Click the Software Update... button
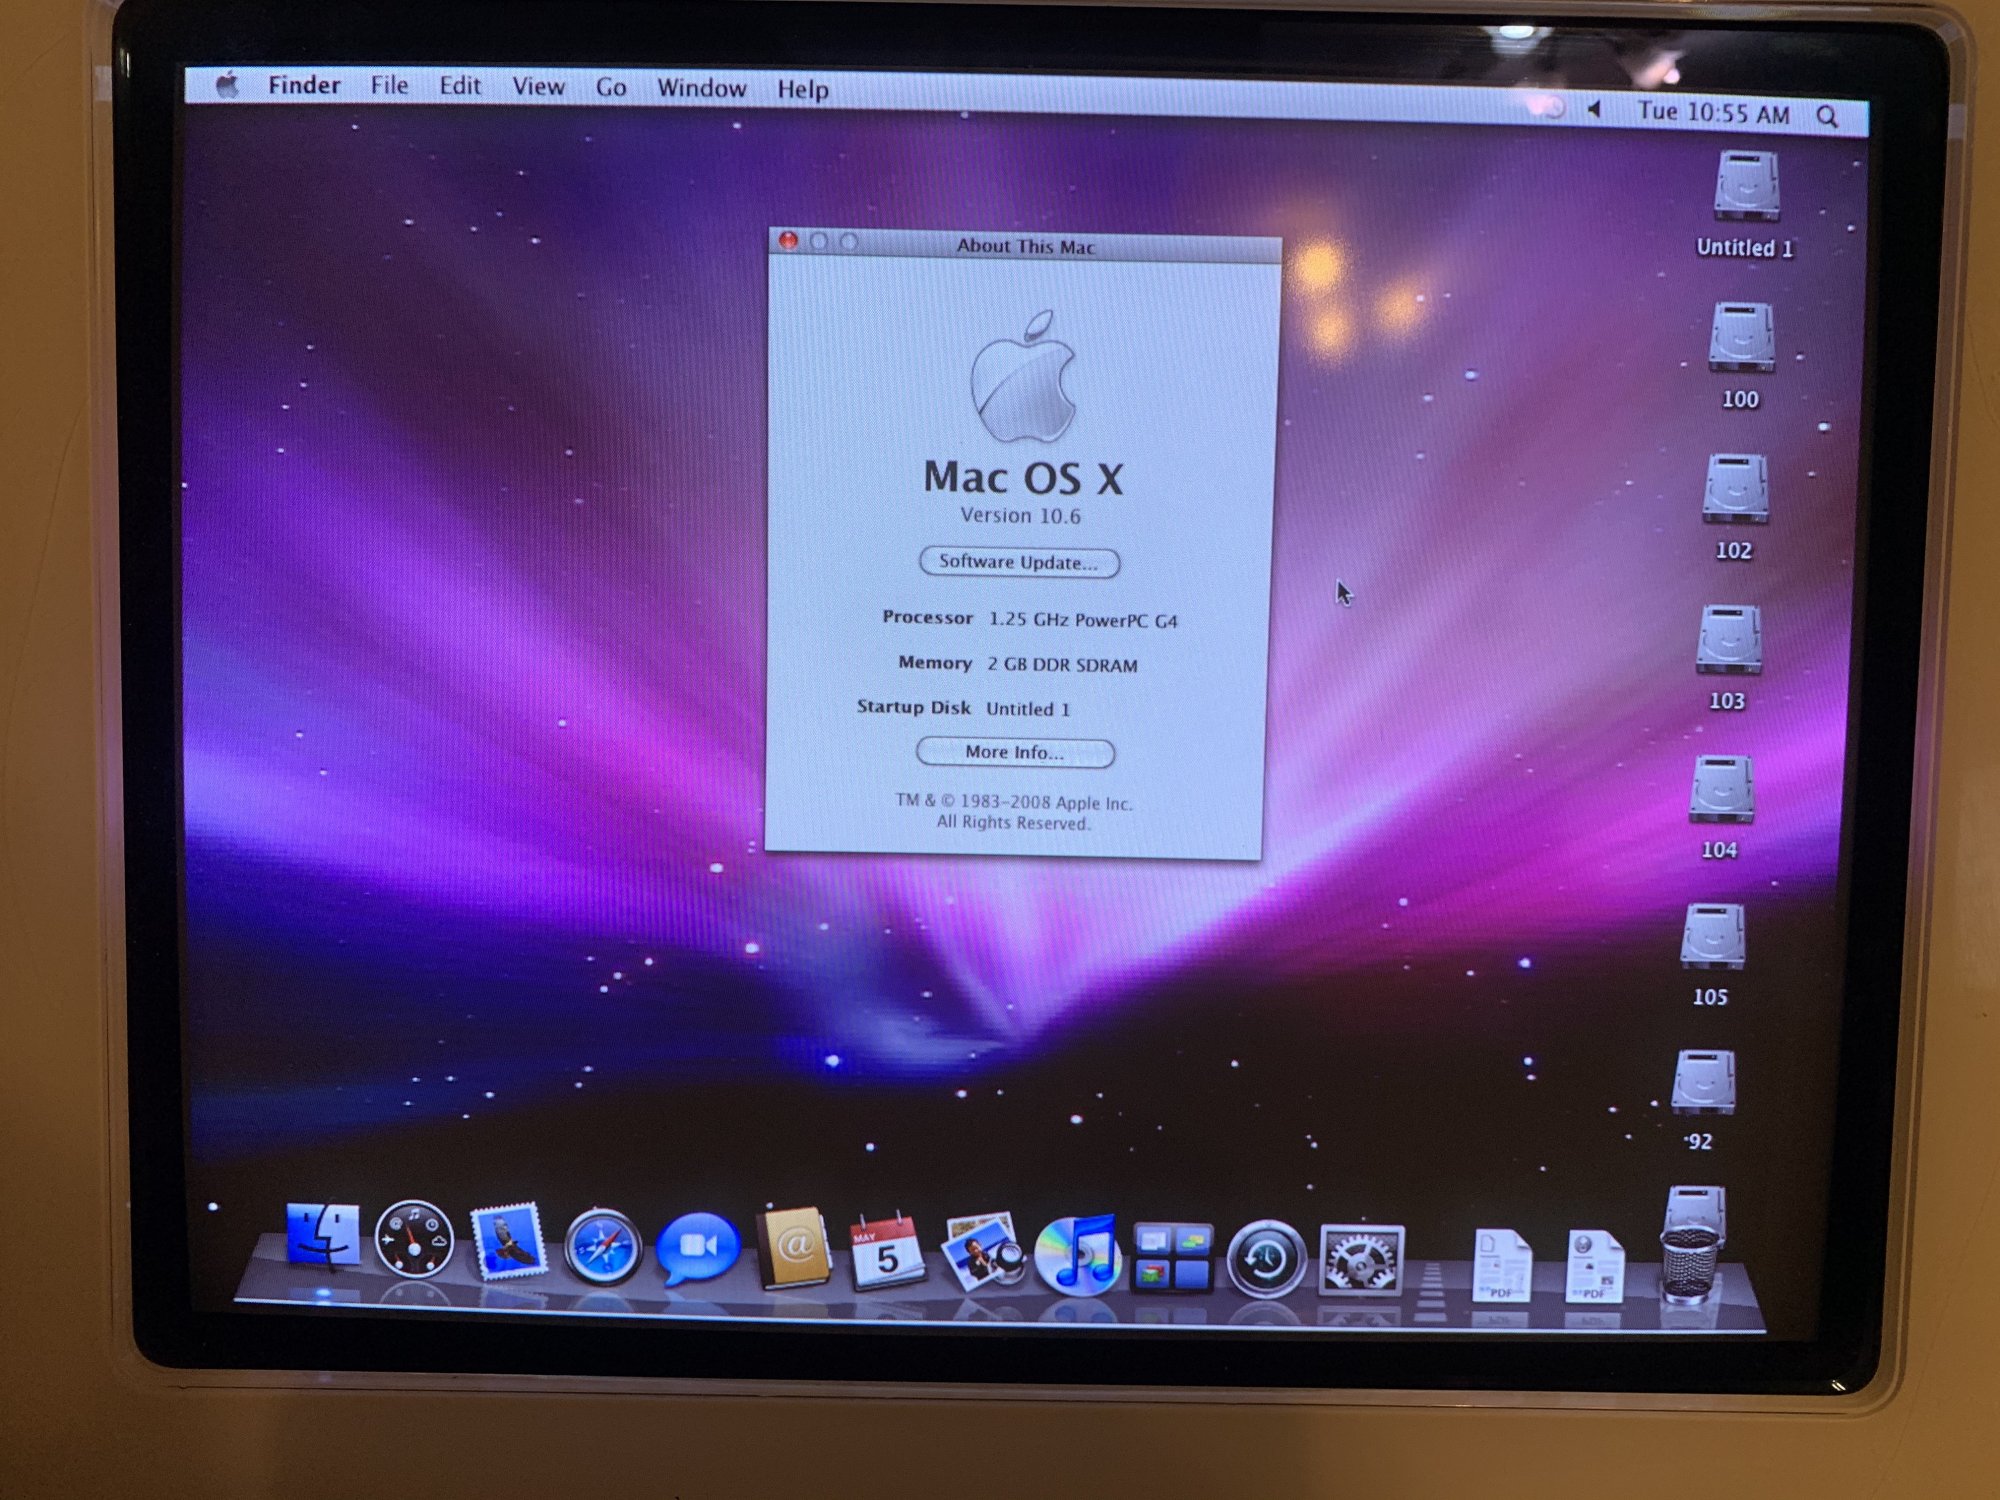The height and width of the screenshot is (1500, 2000). 1019,562
